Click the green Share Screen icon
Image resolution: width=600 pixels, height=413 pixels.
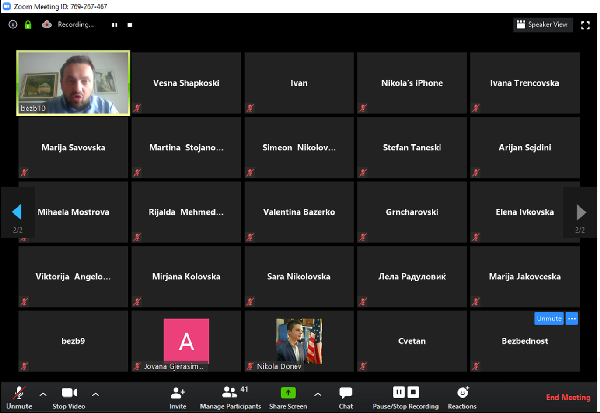coord(287,393)
